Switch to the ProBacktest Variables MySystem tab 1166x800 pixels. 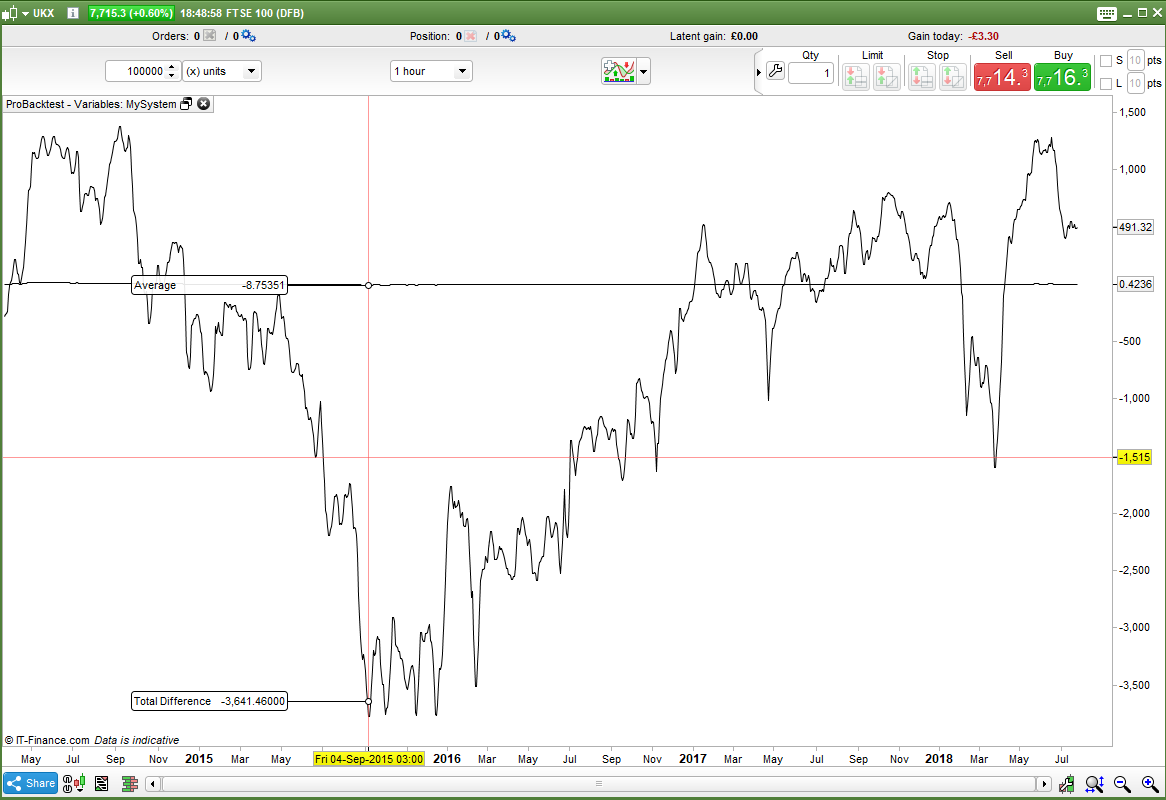(90, 104)
